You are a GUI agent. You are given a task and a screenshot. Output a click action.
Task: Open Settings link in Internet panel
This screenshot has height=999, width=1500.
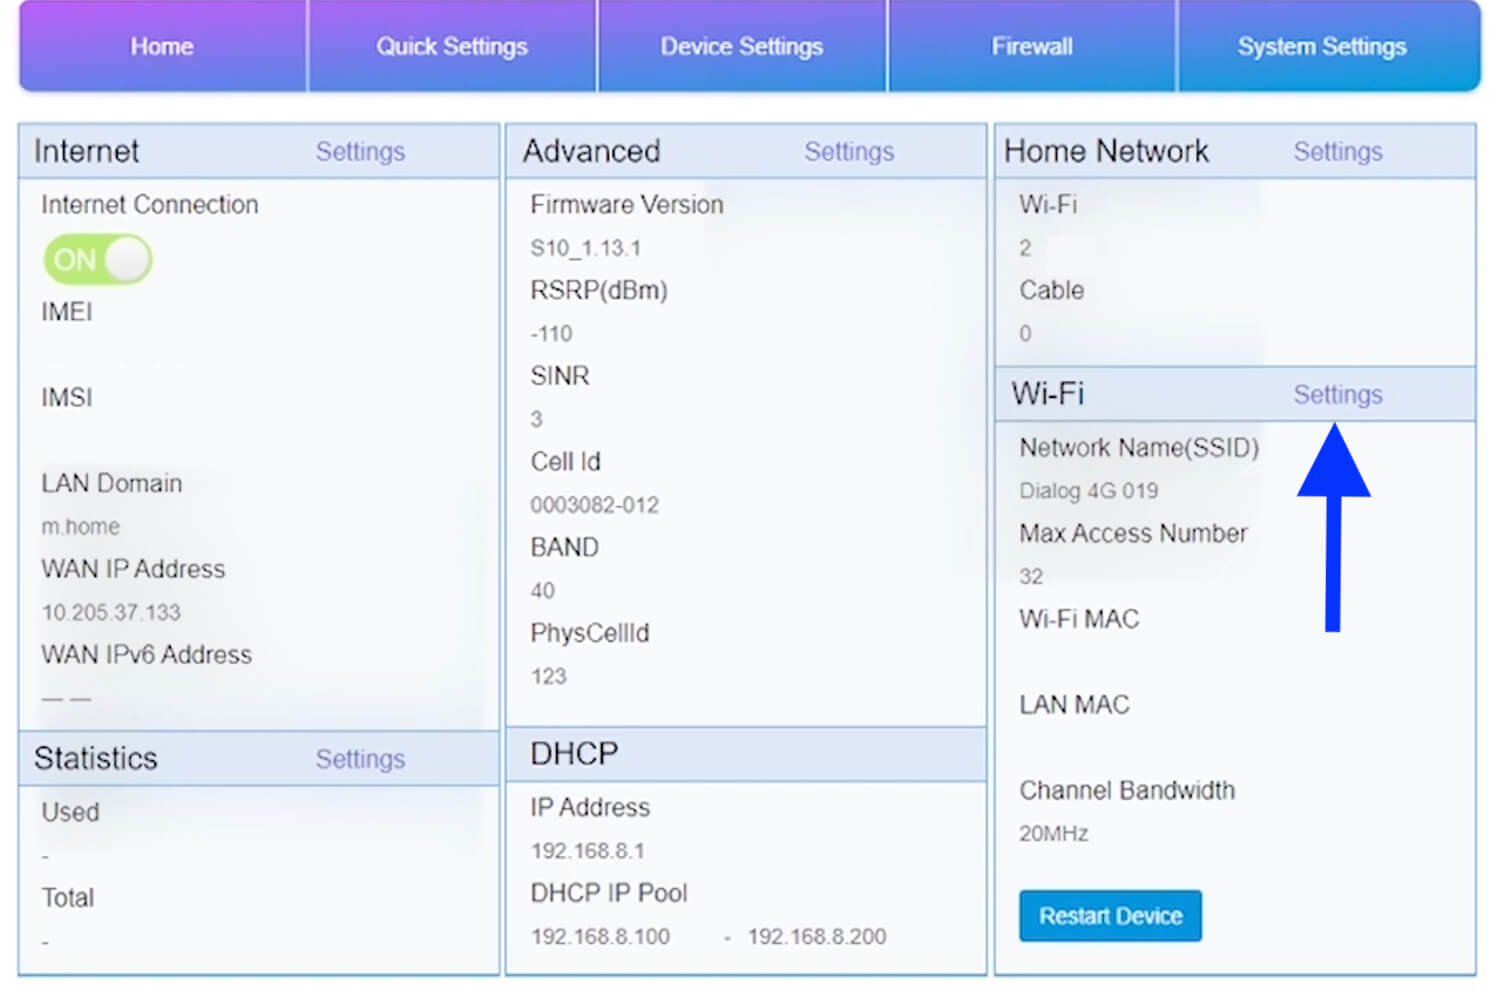coord(360,152)
